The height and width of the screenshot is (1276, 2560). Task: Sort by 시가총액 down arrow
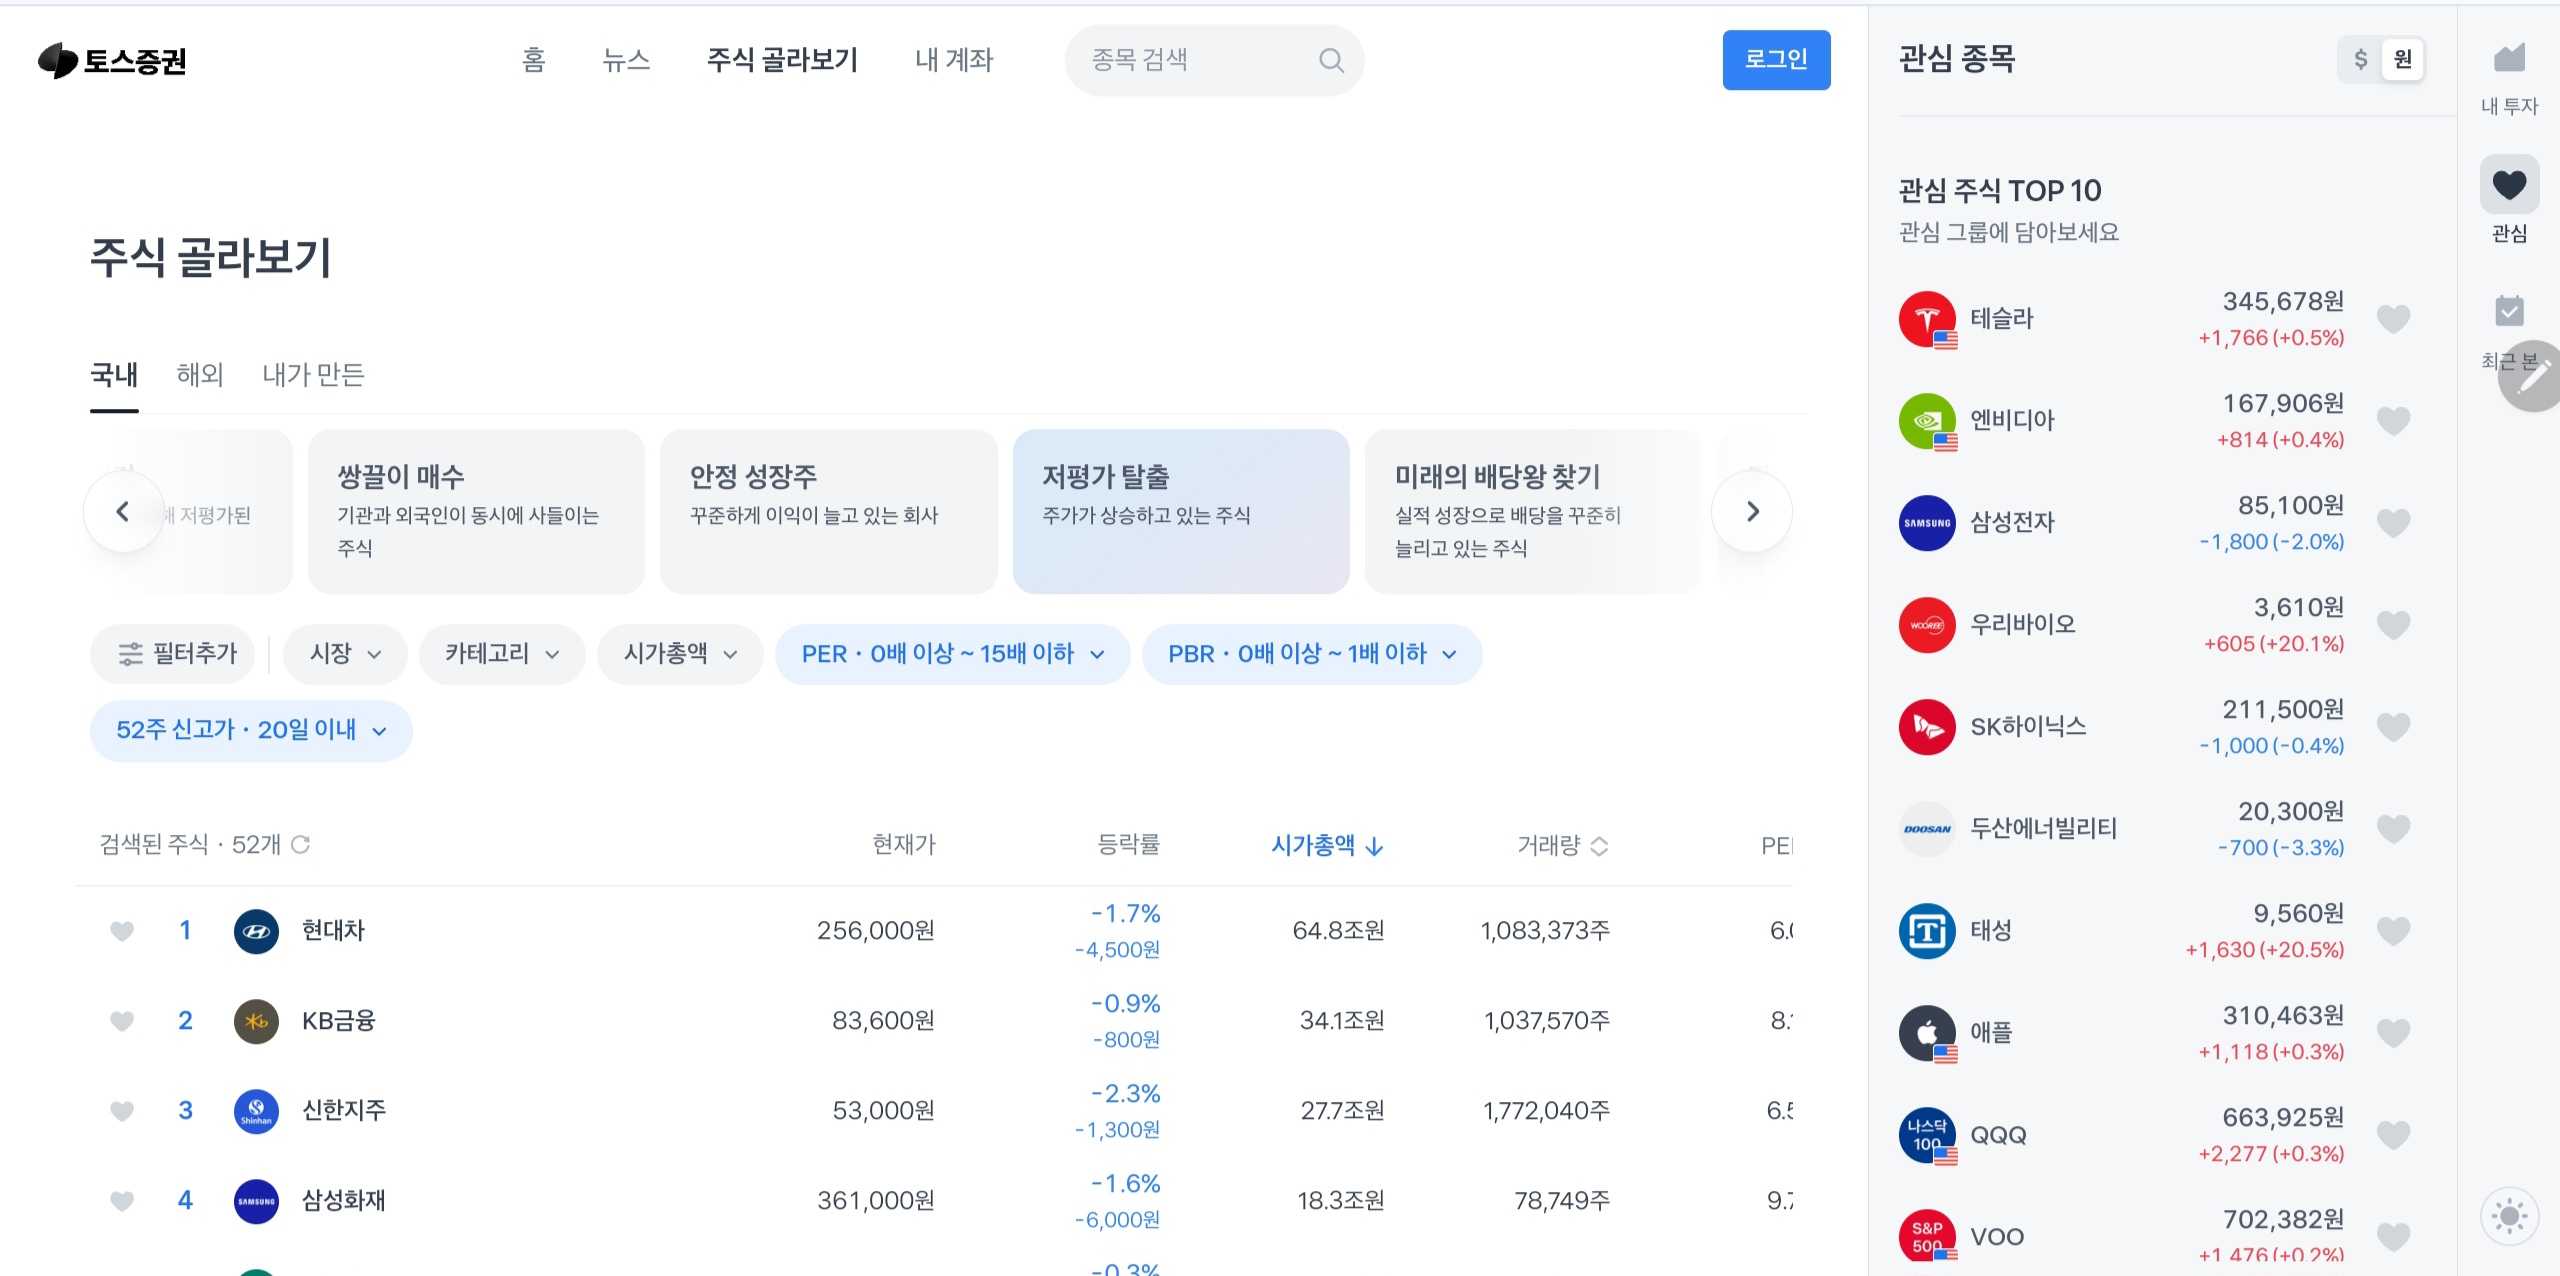(x=1374, y=846)
